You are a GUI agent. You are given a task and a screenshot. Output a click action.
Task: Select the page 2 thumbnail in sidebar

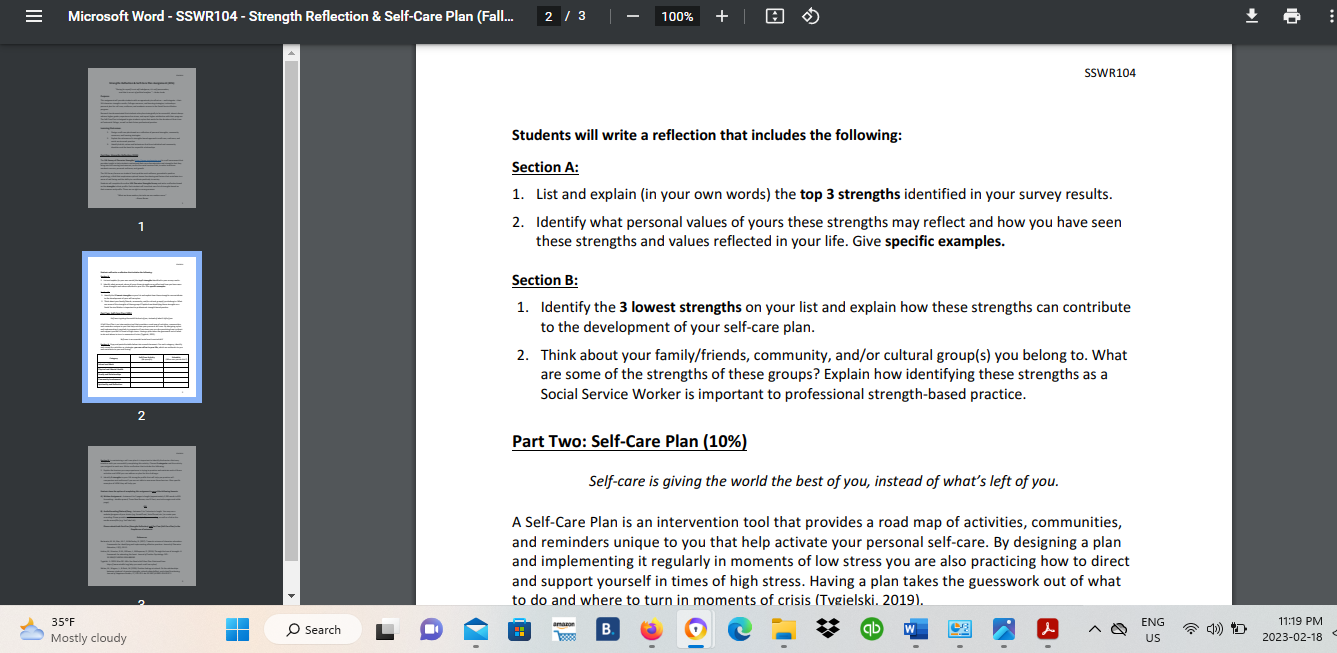pyautogui.click(x=141, y=327)
